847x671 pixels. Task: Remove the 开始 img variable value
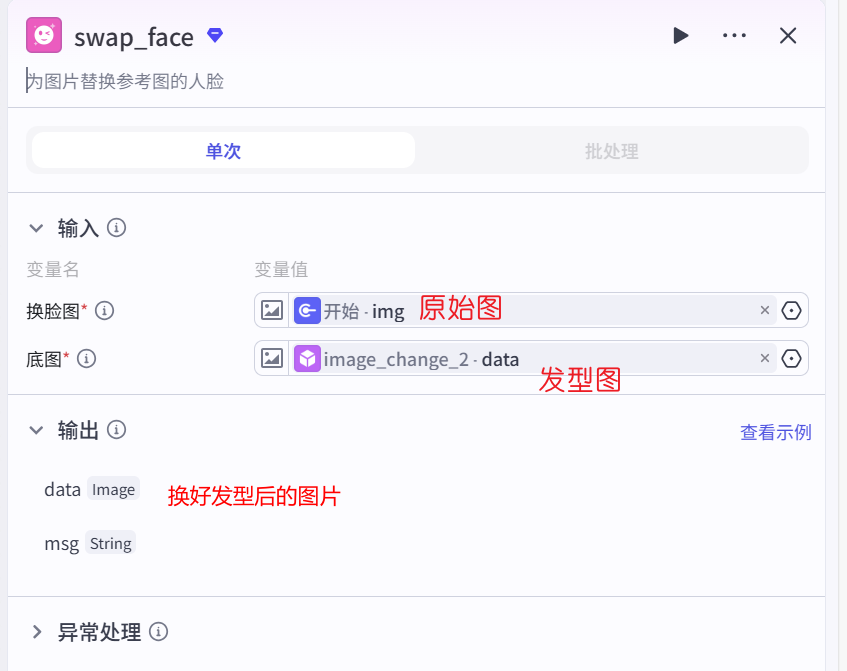point(765,310)
